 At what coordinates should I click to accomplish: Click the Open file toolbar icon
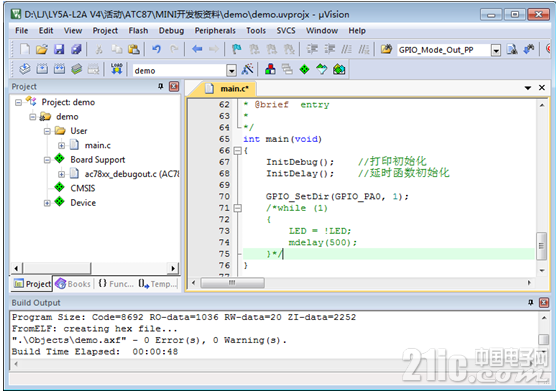[42, 49]
